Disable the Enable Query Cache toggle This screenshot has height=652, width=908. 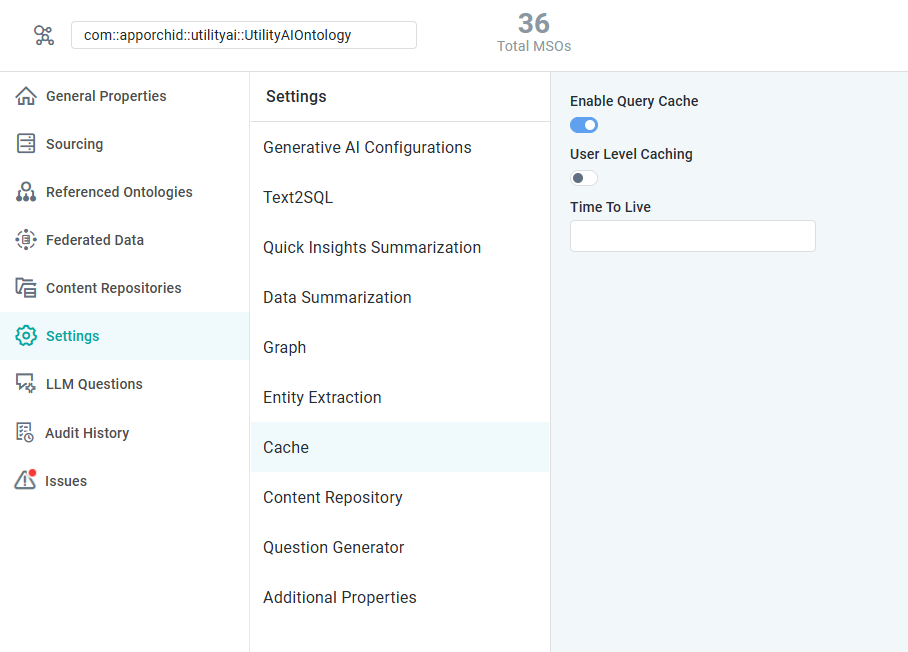point(584,125)
